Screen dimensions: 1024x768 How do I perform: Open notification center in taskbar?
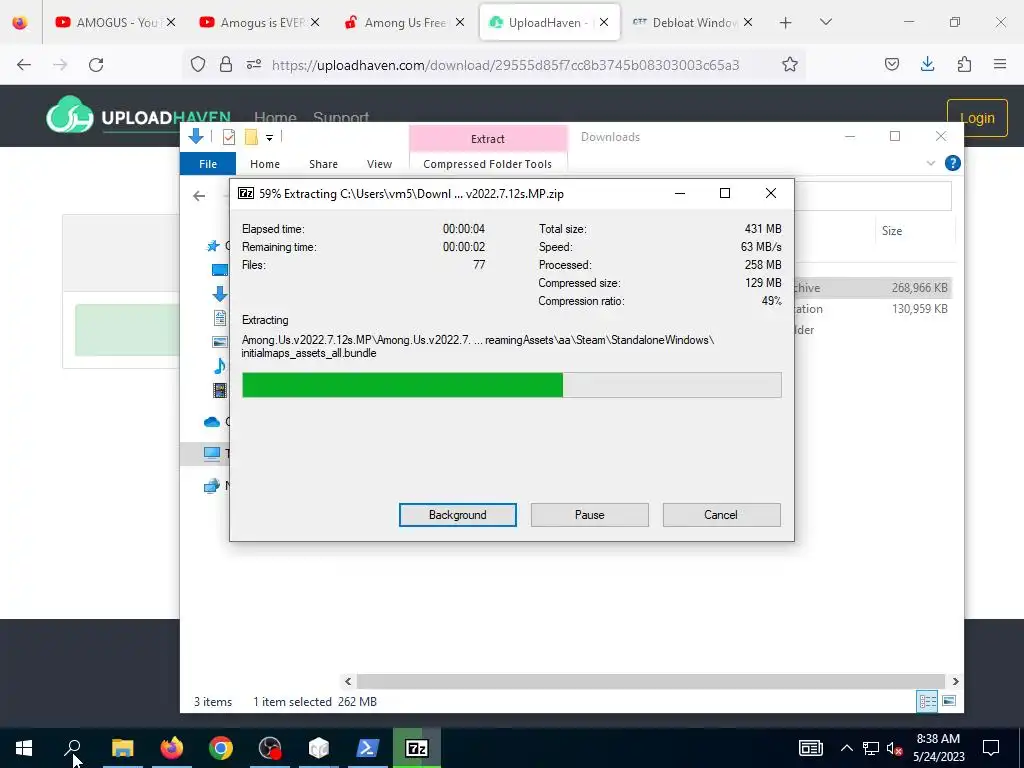[991, 748]
